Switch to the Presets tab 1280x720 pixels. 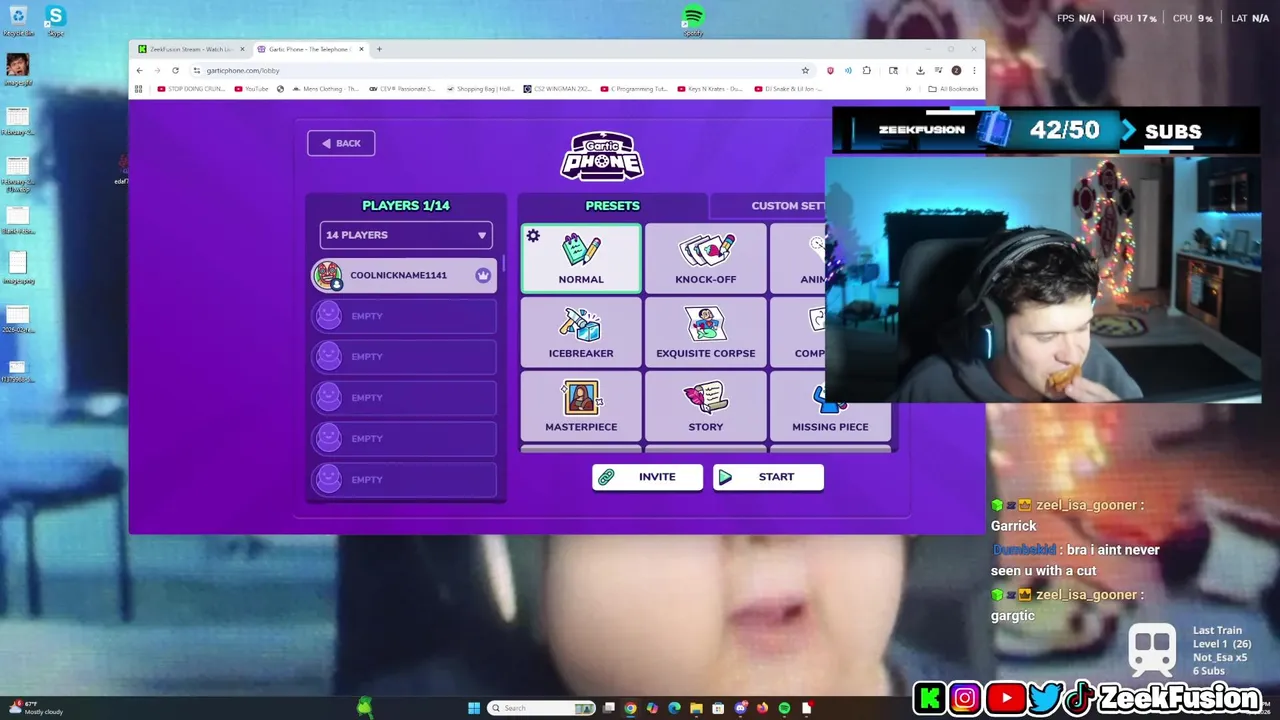click(612, 206)
